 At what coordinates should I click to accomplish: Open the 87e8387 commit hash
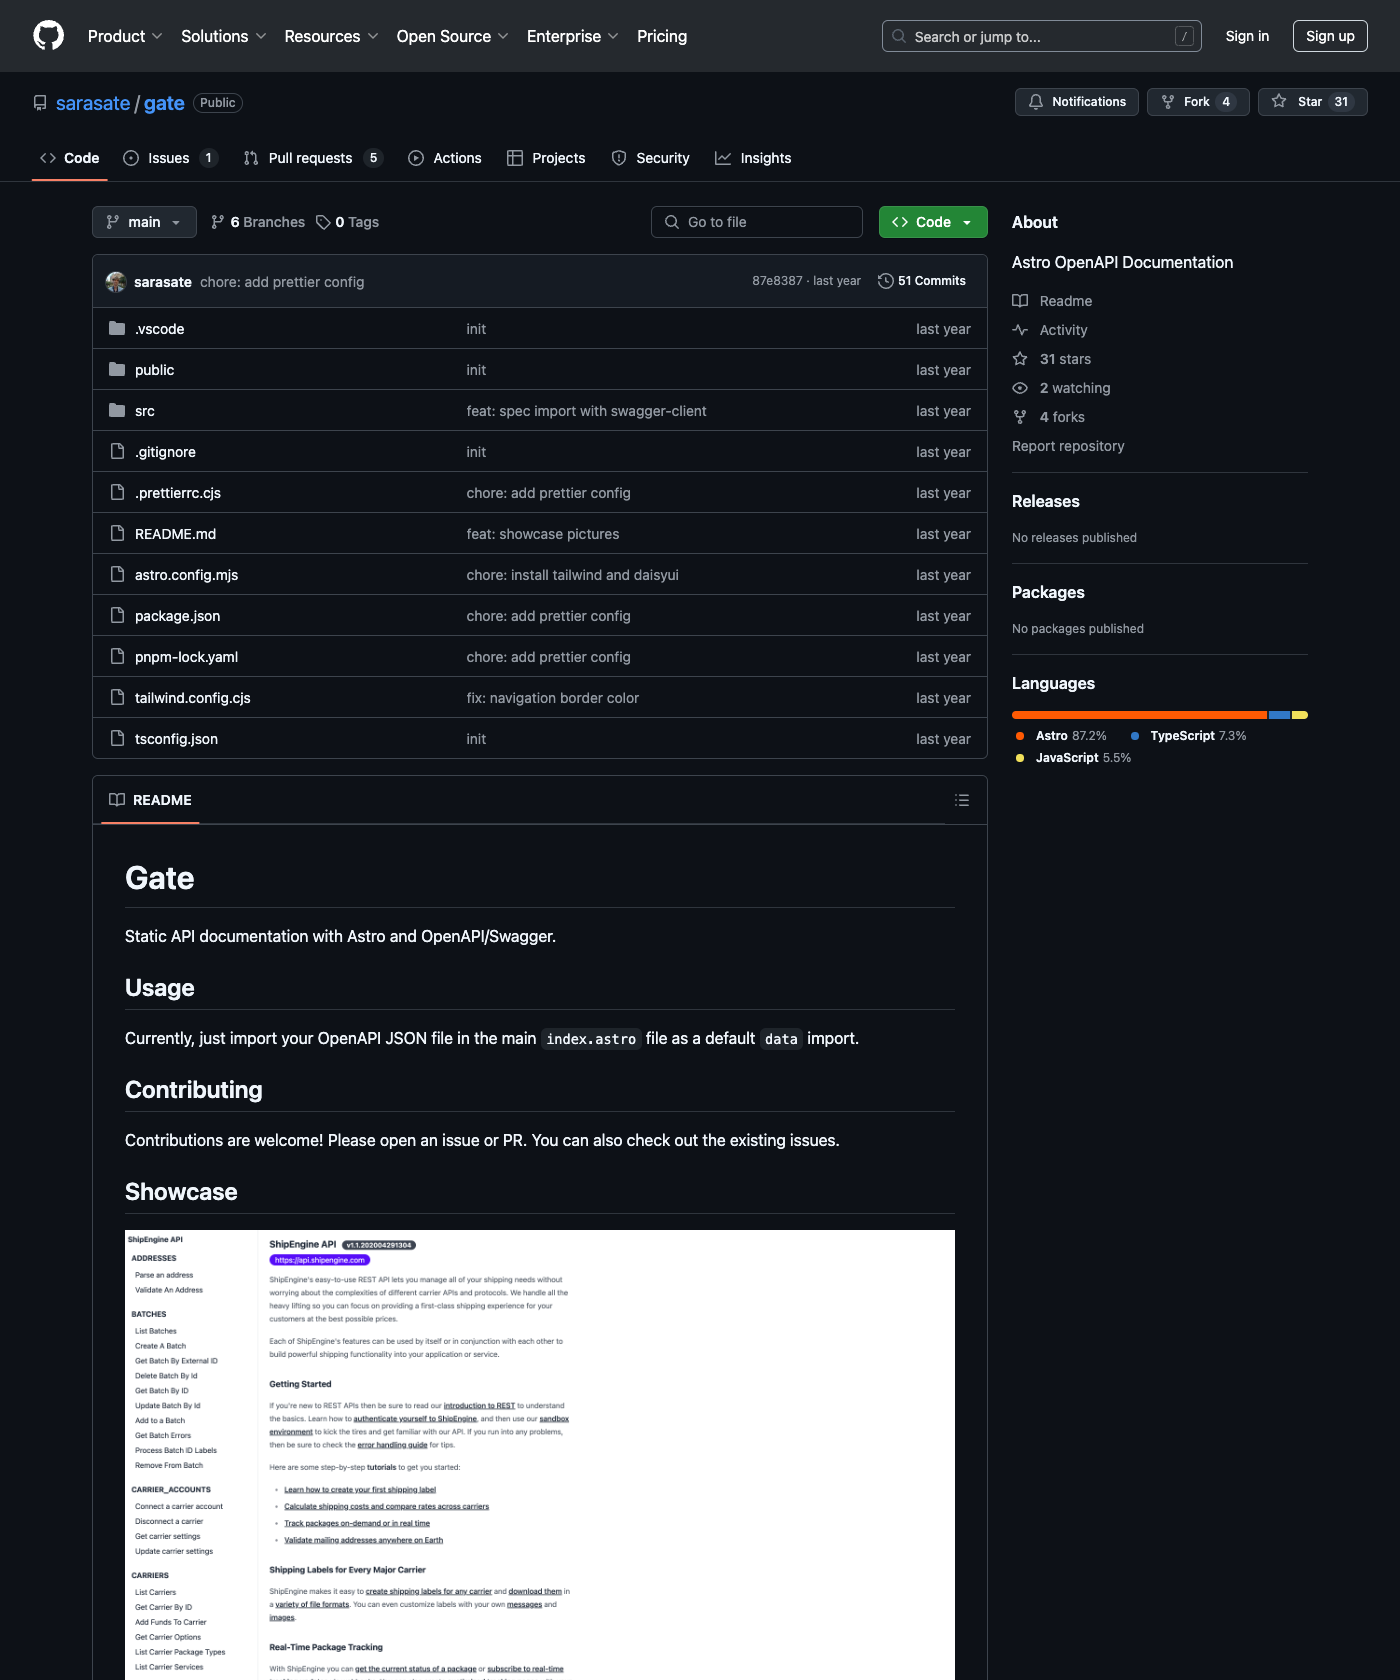click(x=777, y=281)
